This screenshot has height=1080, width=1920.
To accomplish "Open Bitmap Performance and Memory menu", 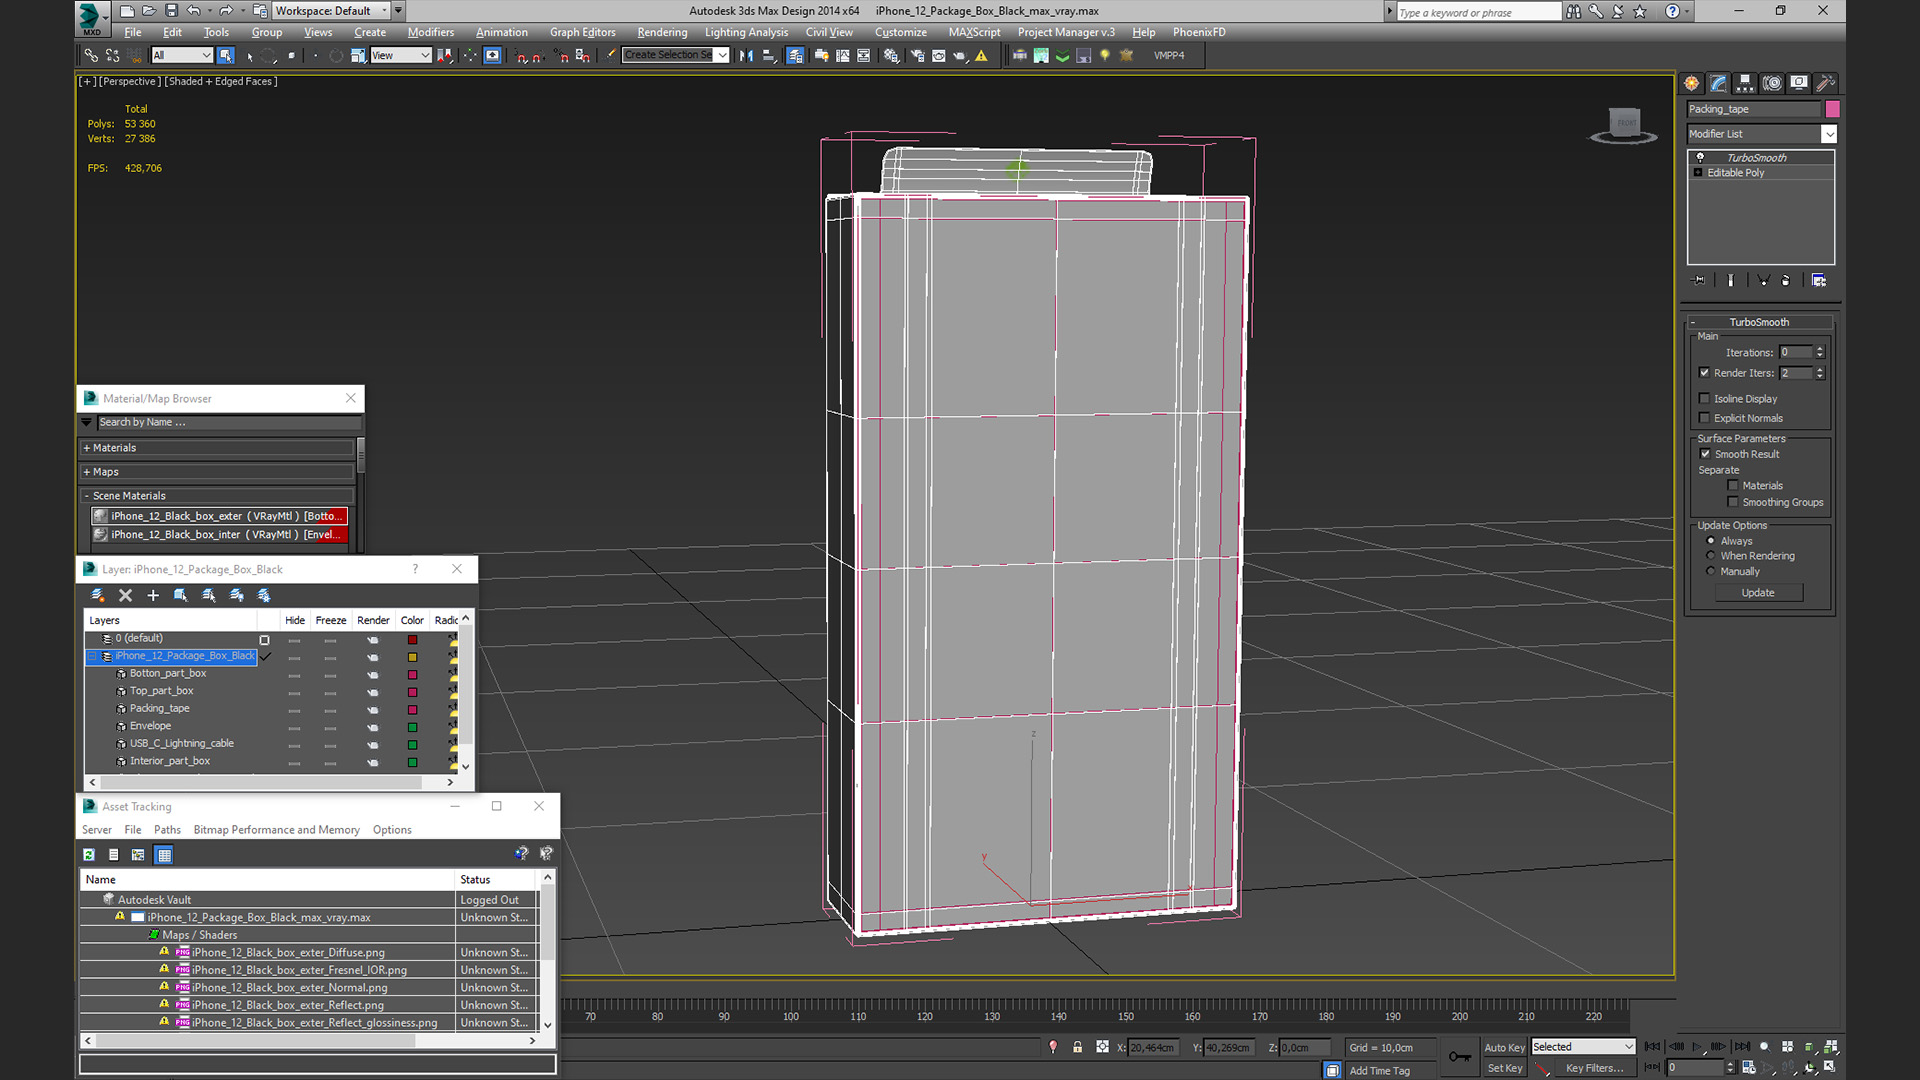I will 276,830.
